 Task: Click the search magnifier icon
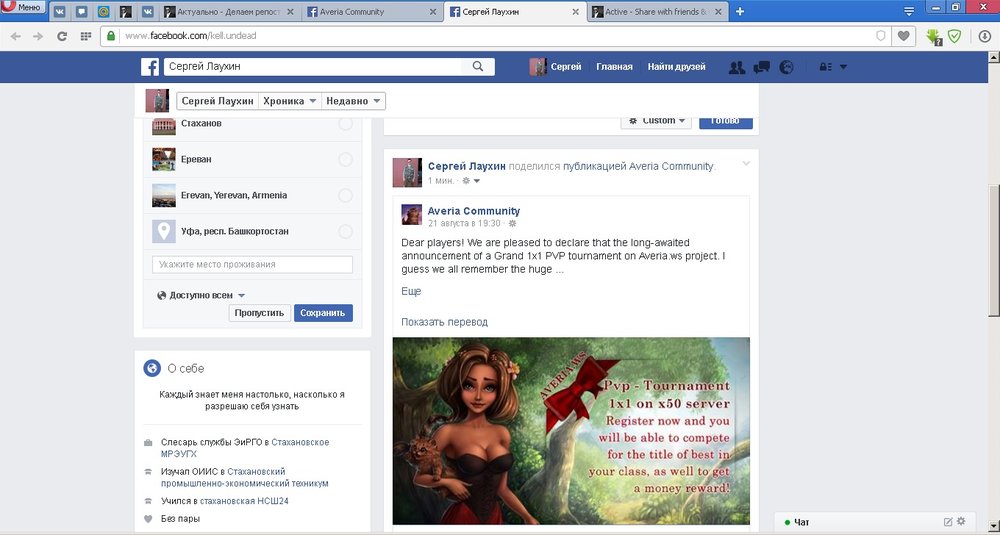(x=478, y=67)
